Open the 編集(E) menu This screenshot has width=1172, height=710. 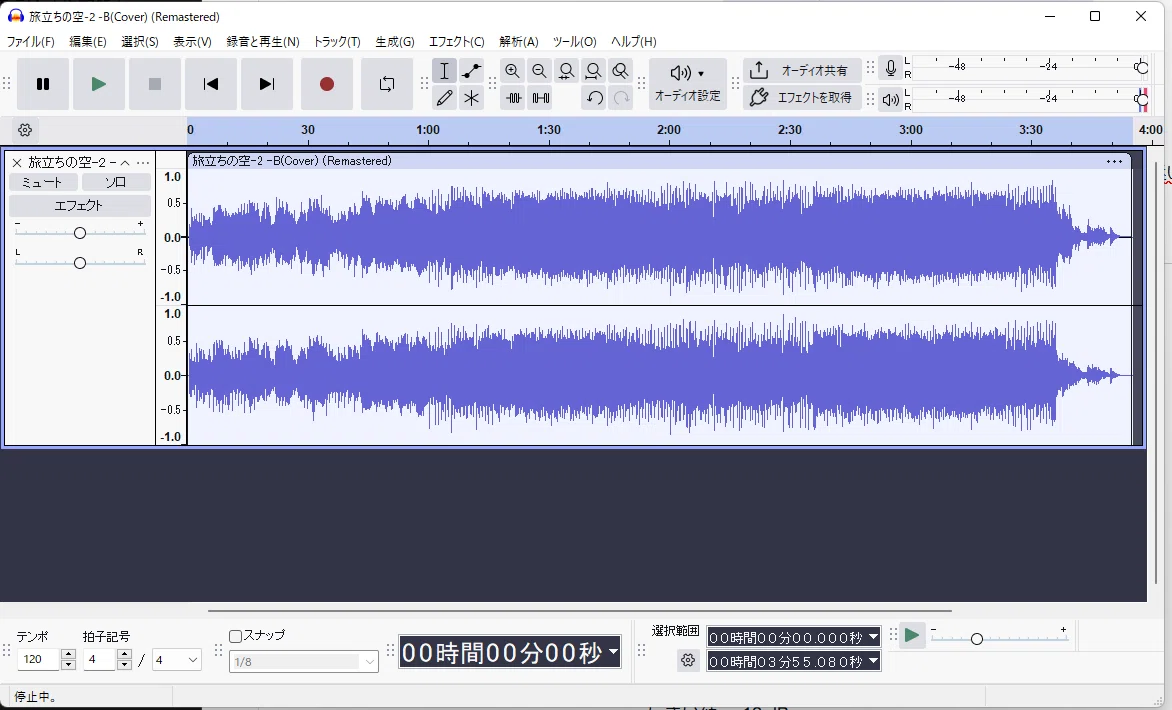(87, 42)
